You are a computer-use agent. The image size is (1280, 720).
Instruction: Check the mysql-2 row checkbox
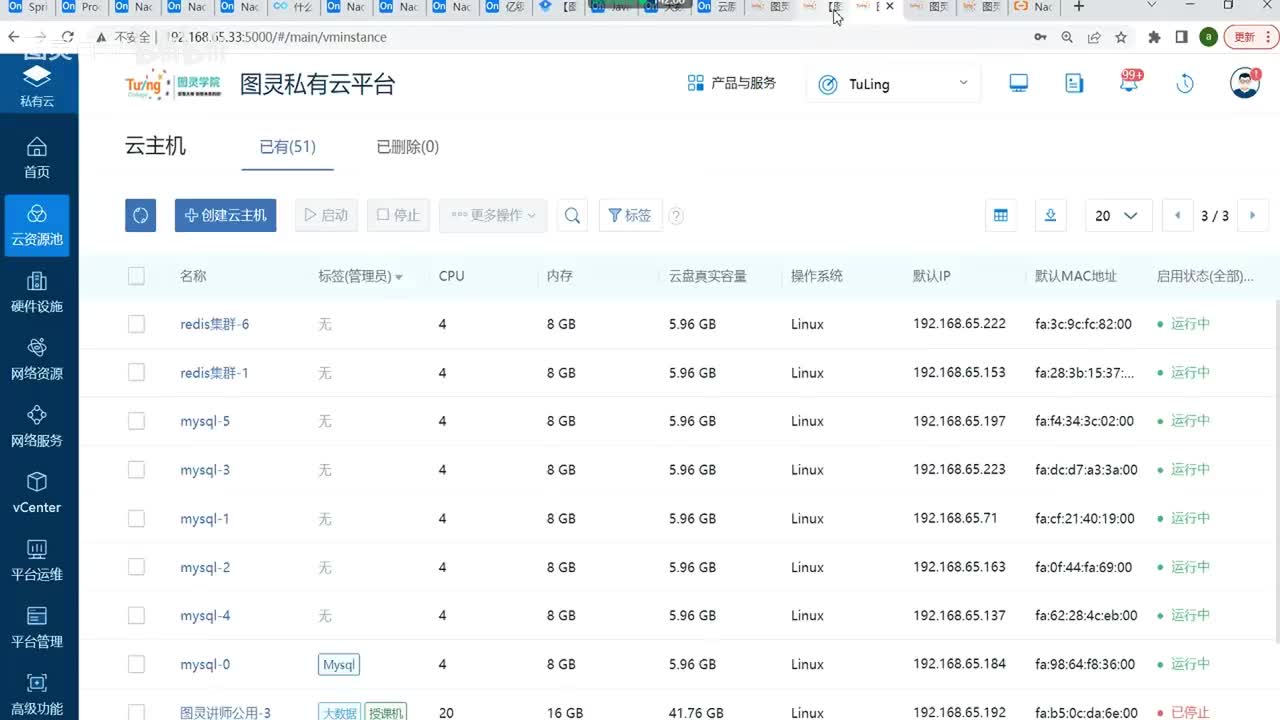136,567
